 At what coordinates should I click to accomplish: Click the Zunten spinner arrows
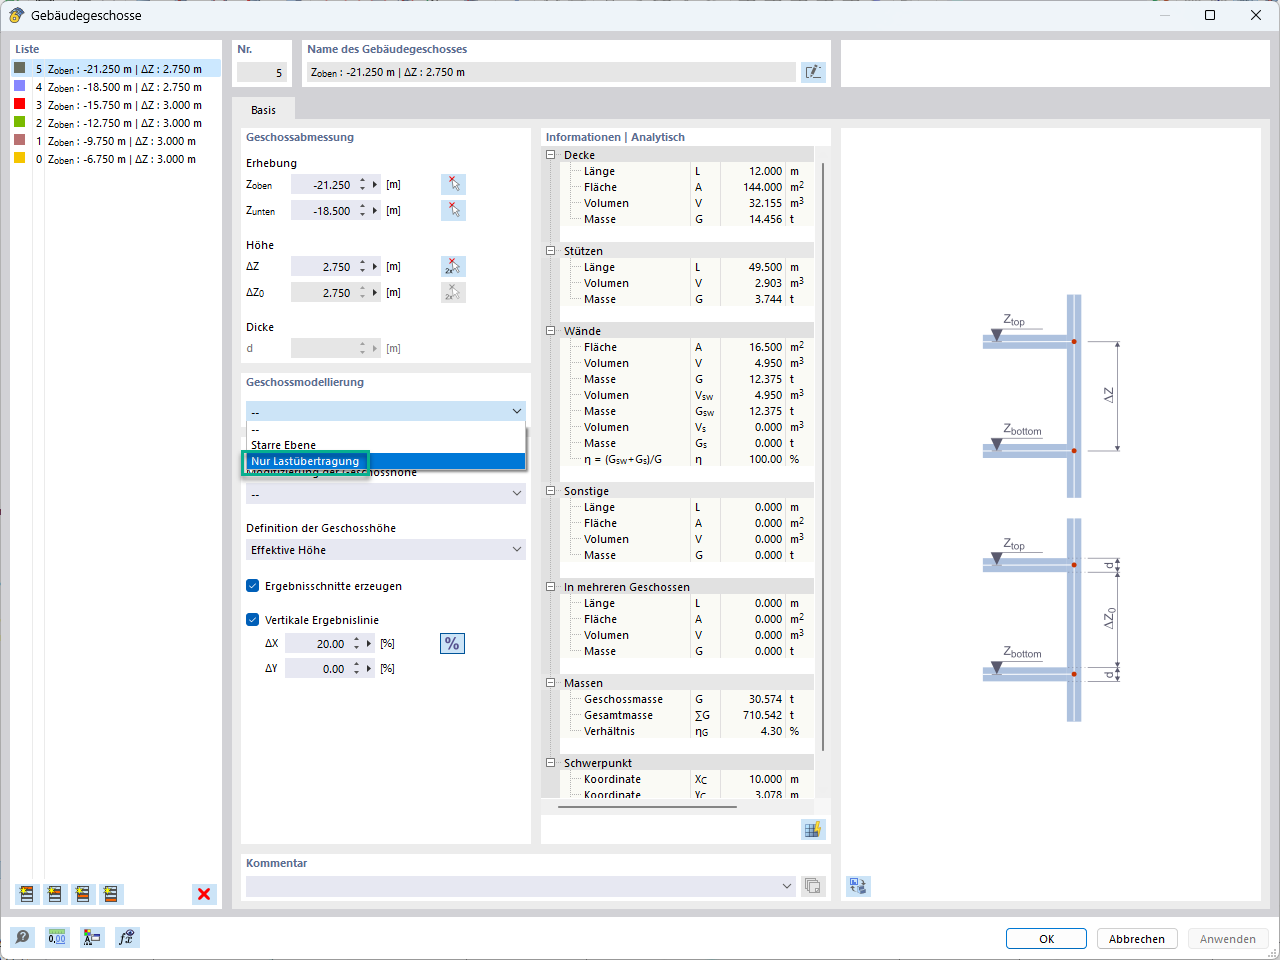[362, 211]
